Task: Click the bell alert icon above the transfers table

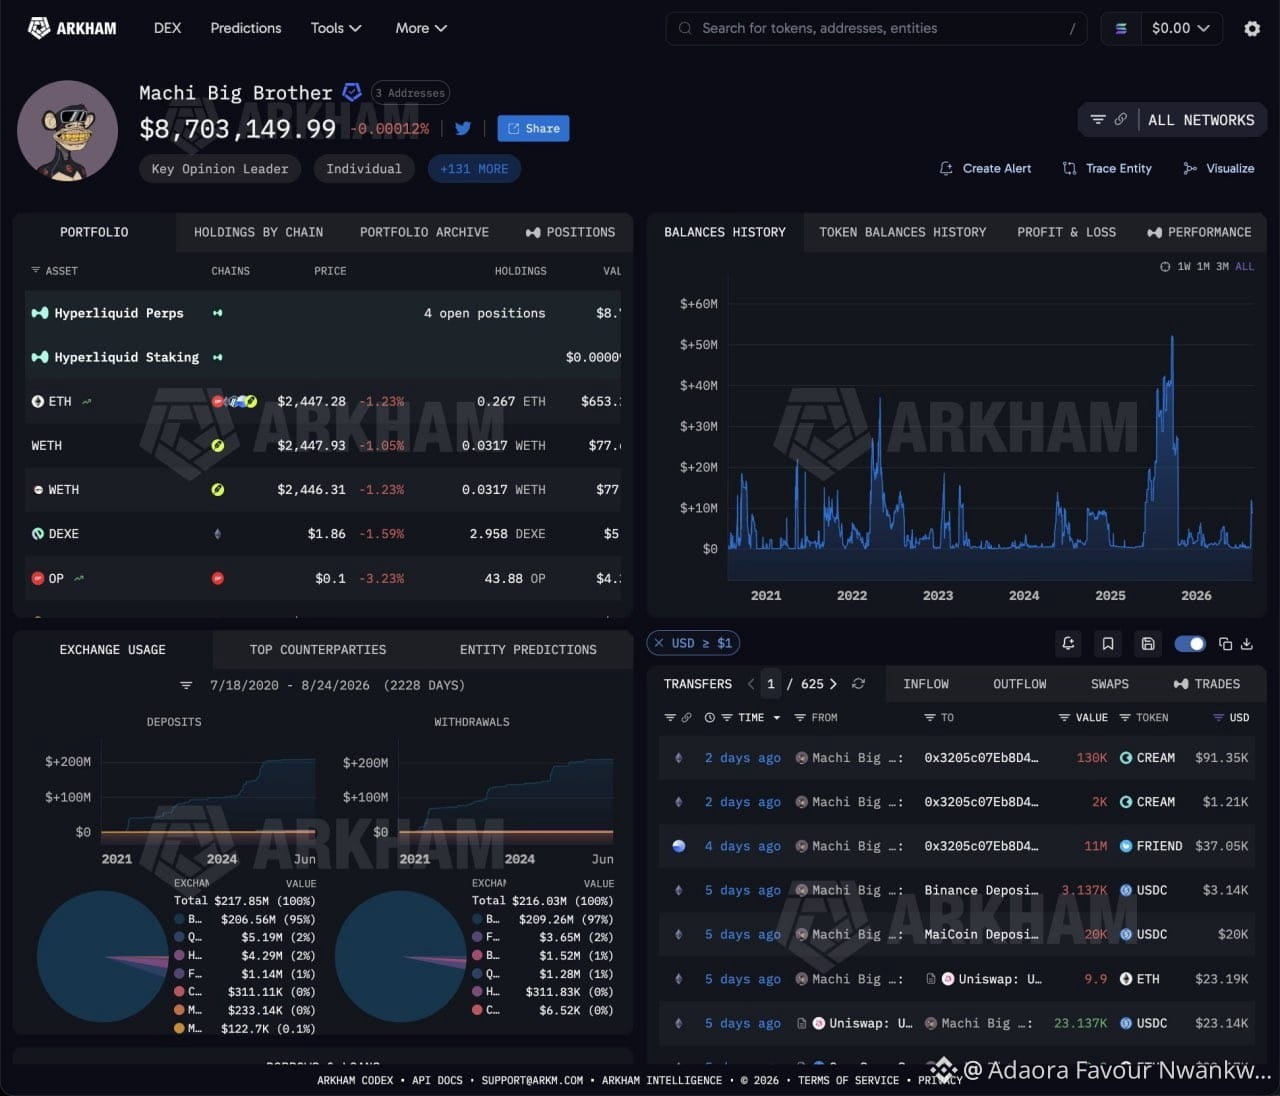Action: click(1069, 644)
